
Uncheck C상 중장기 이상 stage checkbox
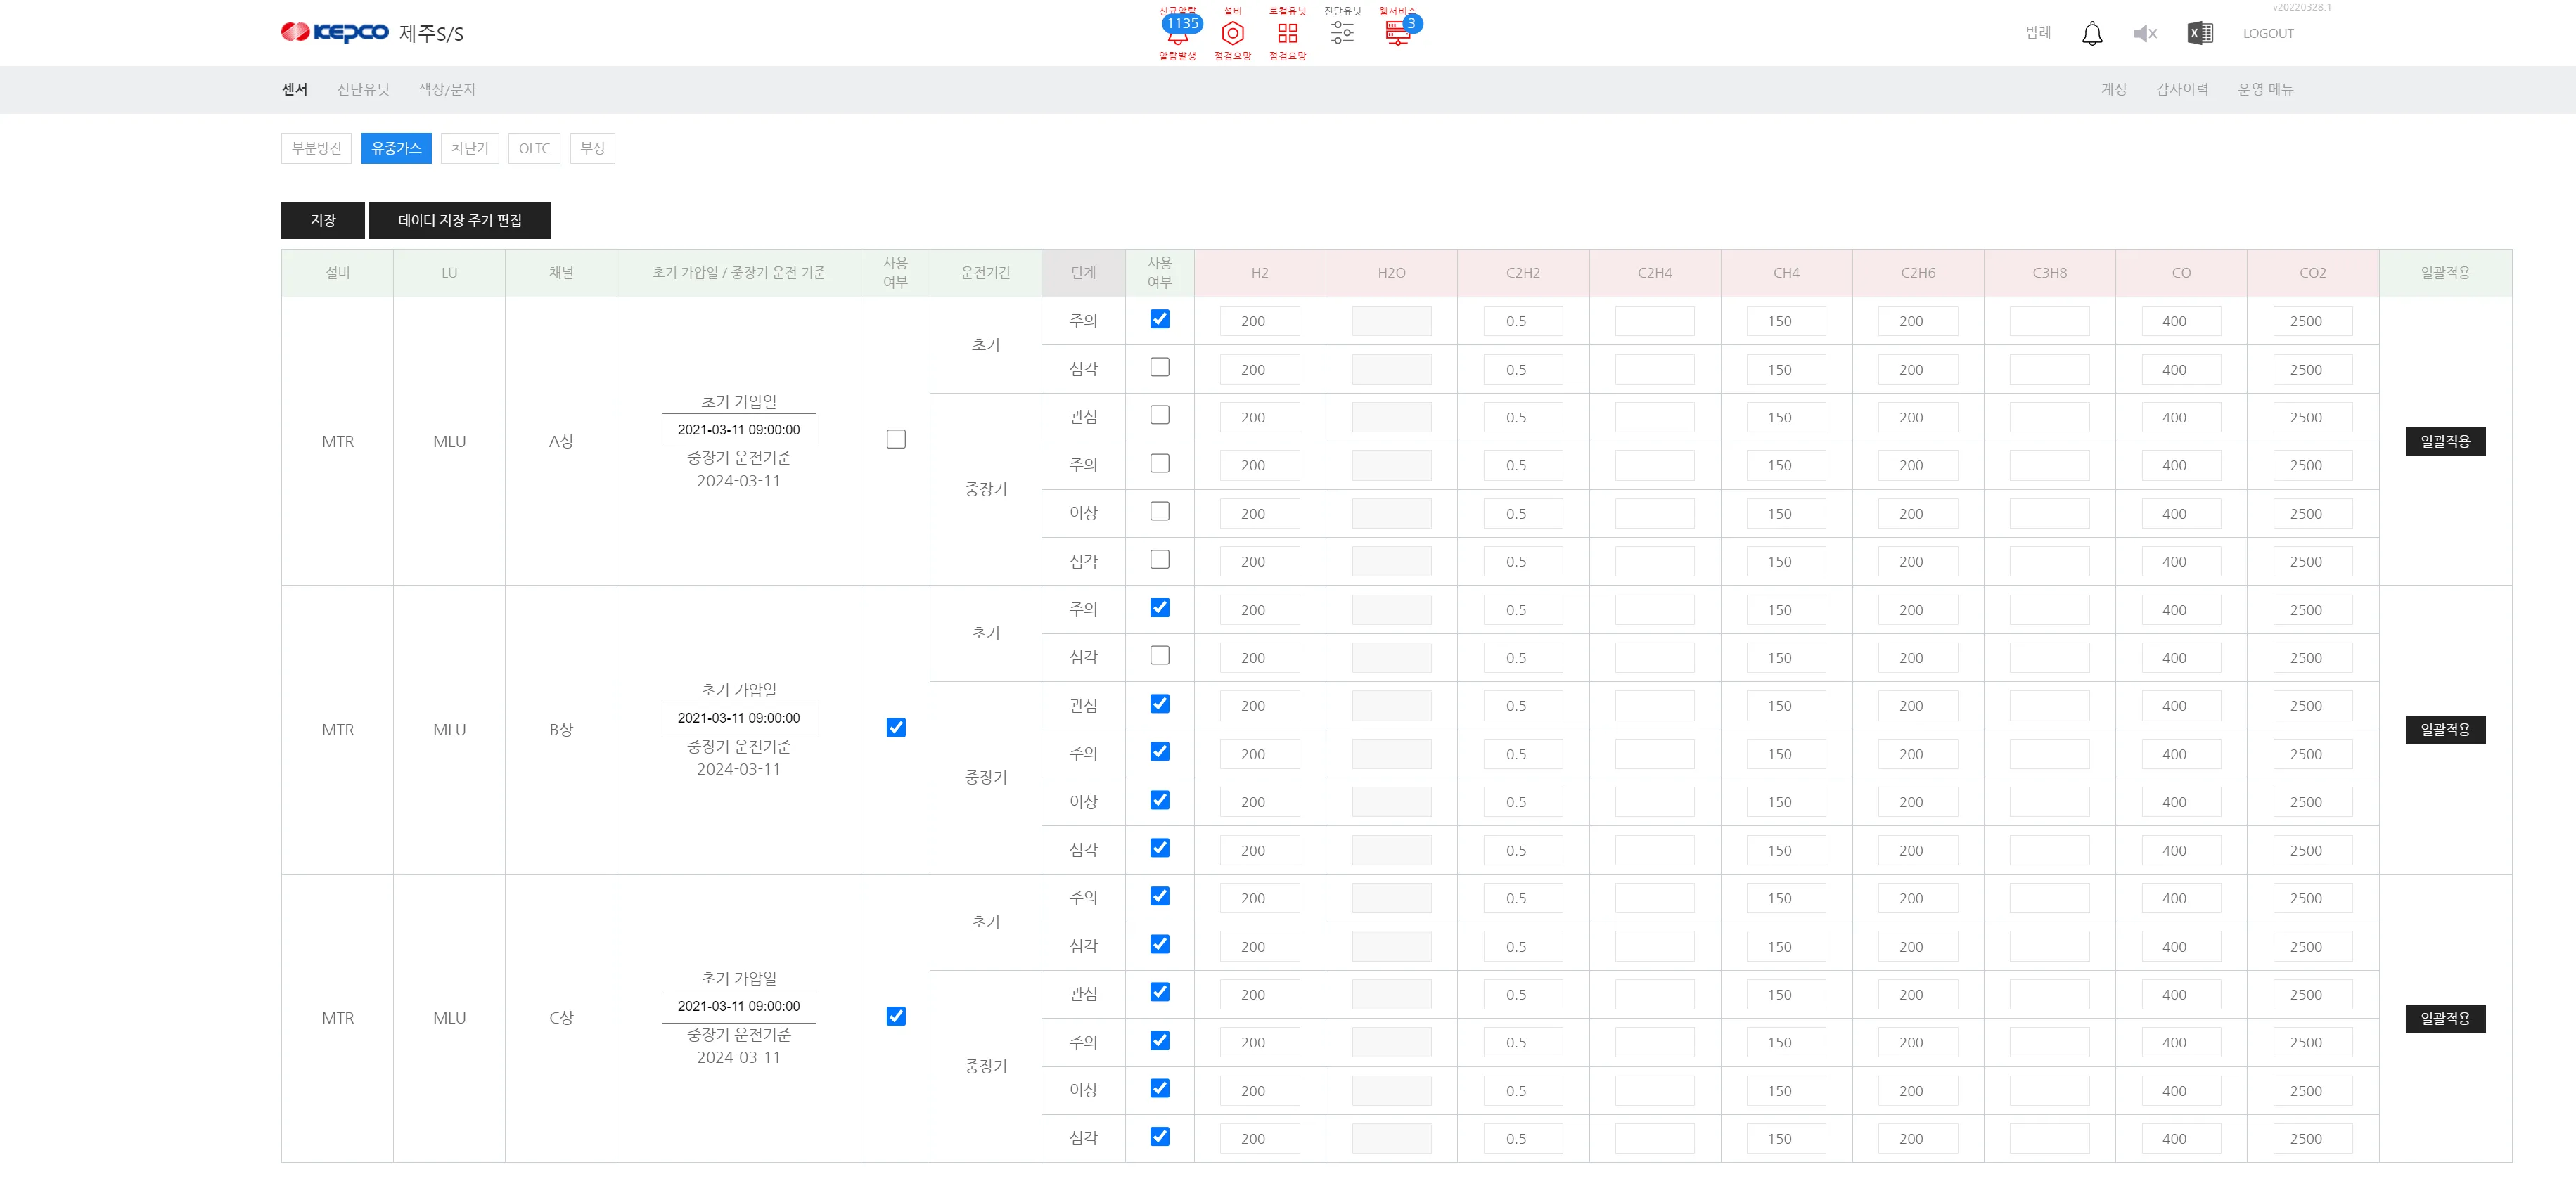click(x=1159, y=1088)
